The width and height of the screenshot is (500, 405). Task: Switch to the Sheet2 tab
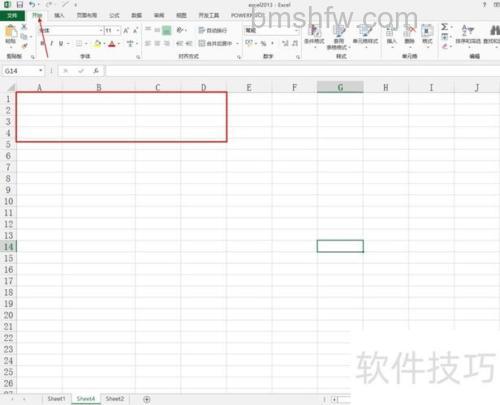coord(115,399)
